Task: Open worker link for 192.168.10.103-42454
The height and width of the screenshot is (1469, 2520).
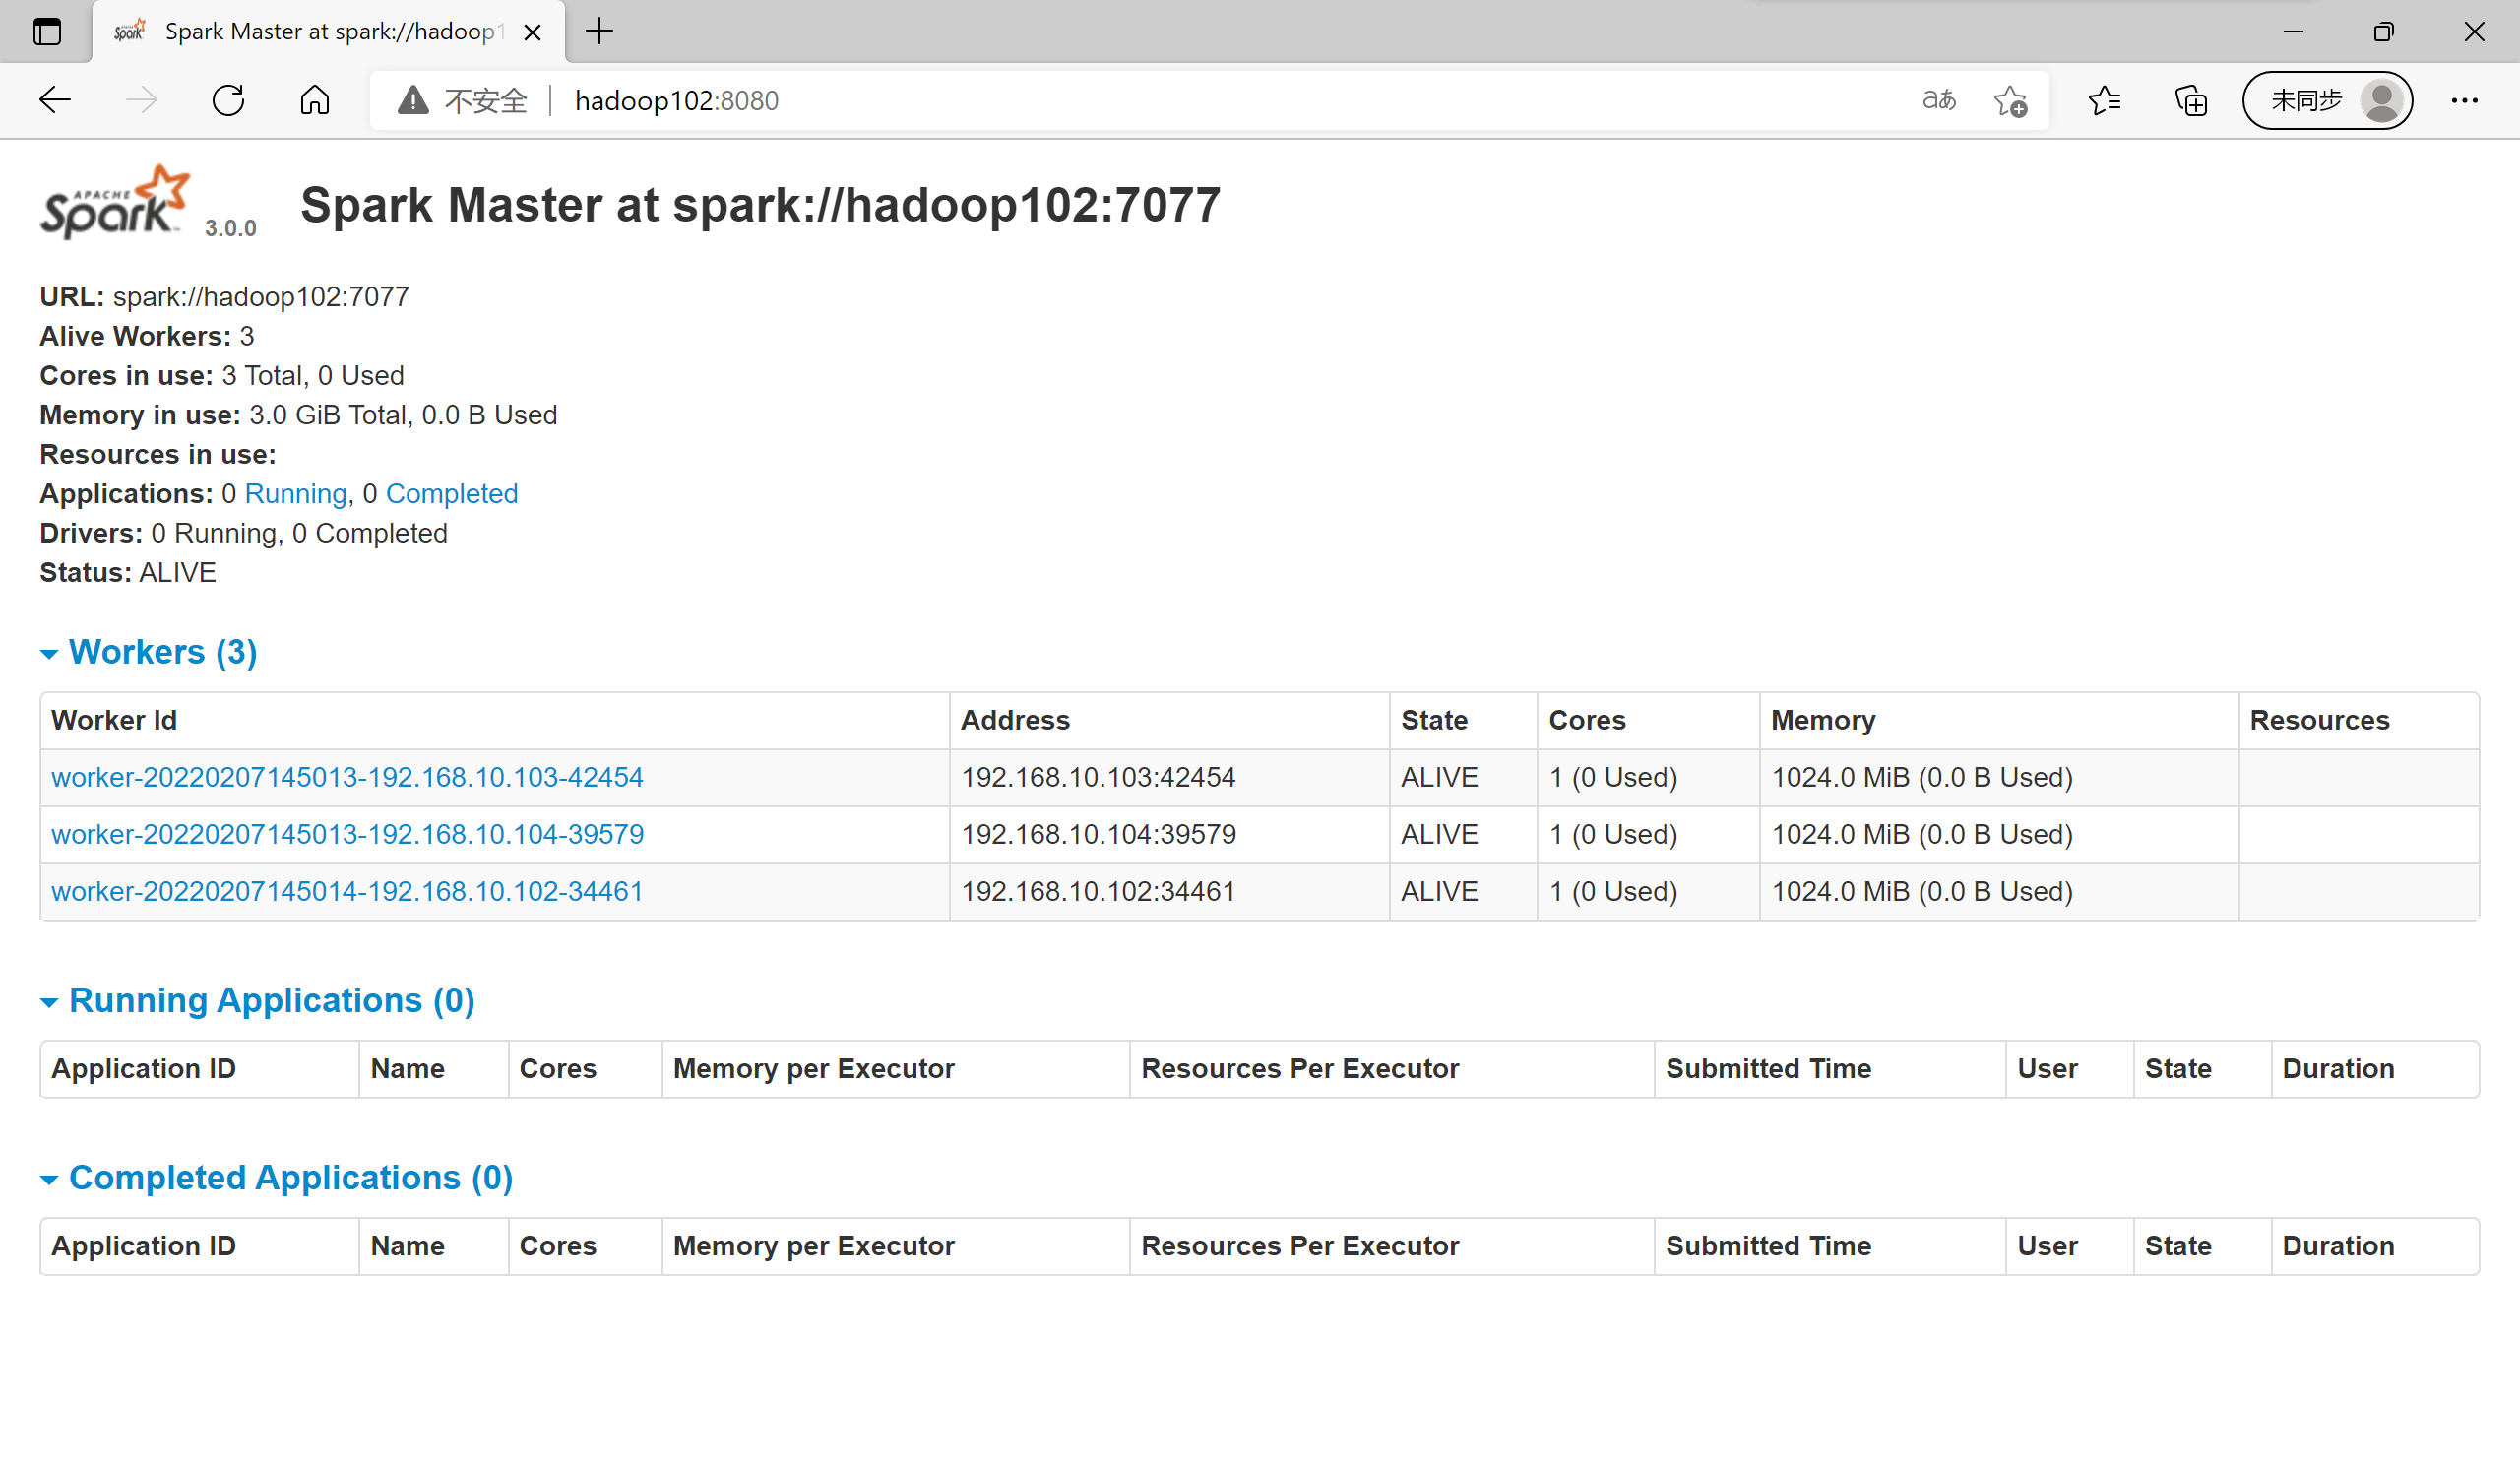Action: pyautogui.click(x=347, y=777)
